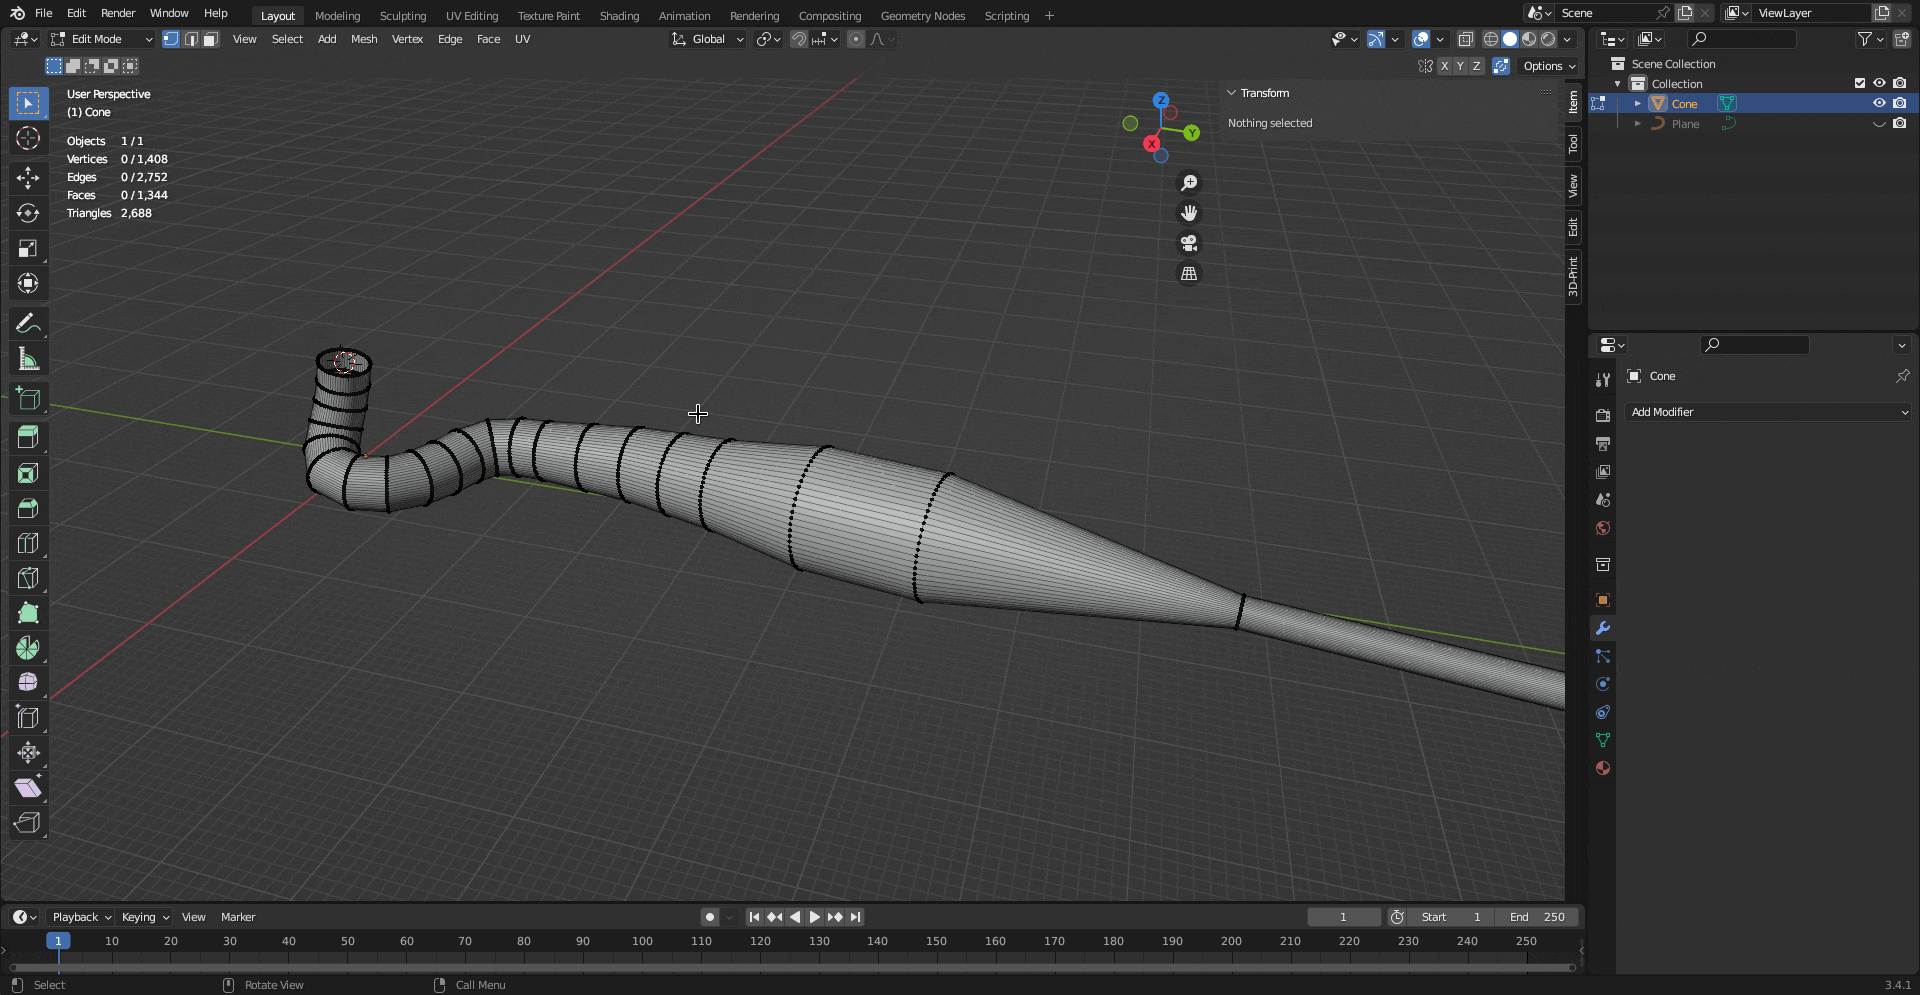Open Global transform orientation dropdown
This screenshot has height=995, width=1920.
(x=708, y=39)
